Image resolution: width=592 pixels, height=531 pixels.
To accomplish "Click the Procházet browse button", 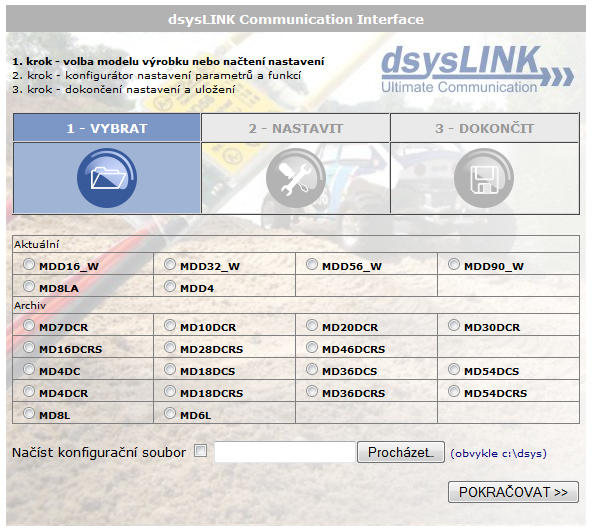I will [x=401, y=452].
